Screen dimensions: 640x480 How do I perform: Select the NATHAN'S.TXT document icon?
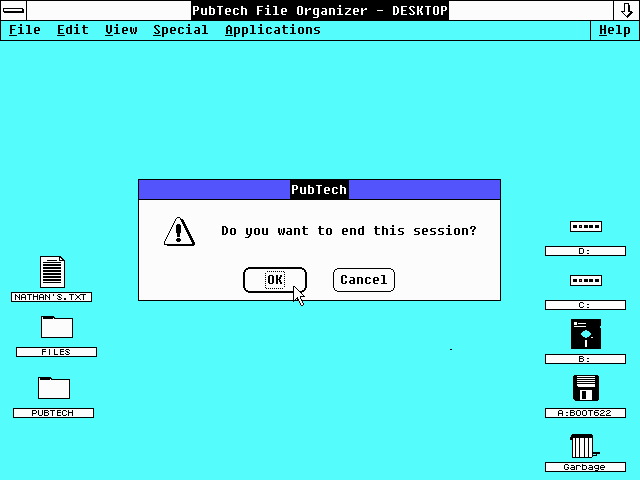click(52, 272)
